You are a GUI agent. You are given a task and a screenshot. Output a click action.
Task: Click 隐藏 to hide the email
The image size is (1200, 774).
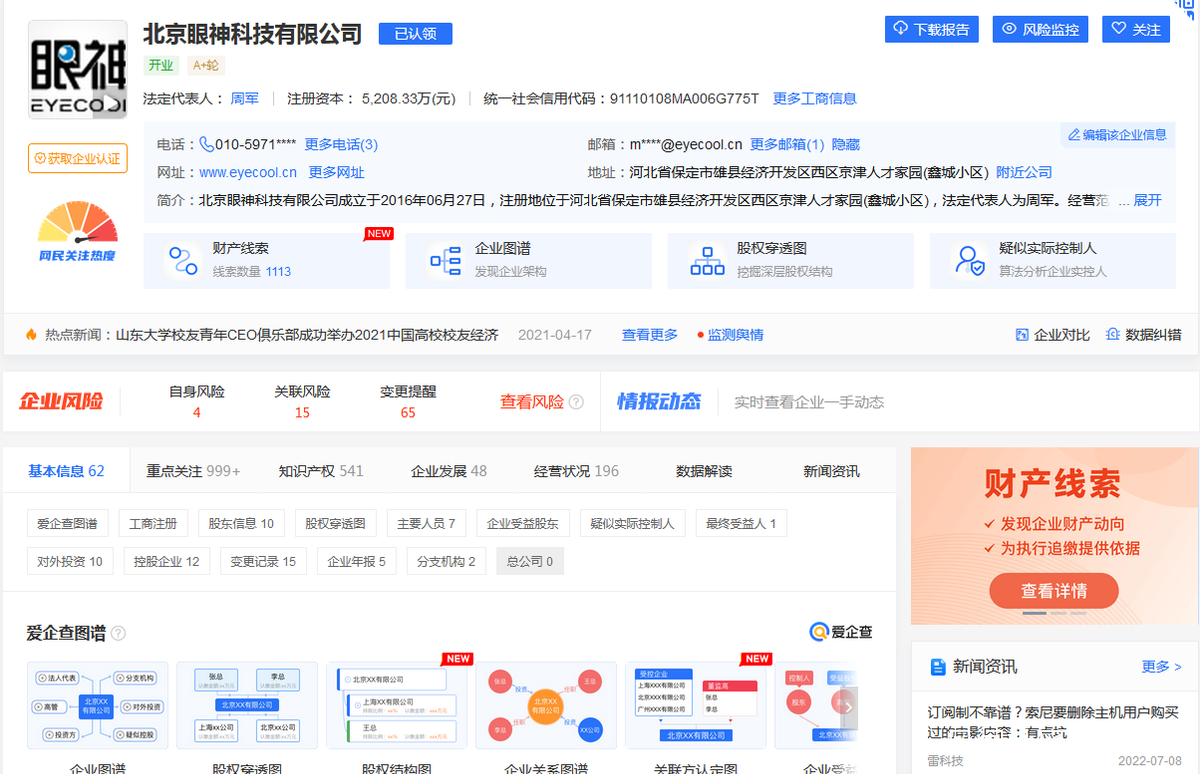846,144
